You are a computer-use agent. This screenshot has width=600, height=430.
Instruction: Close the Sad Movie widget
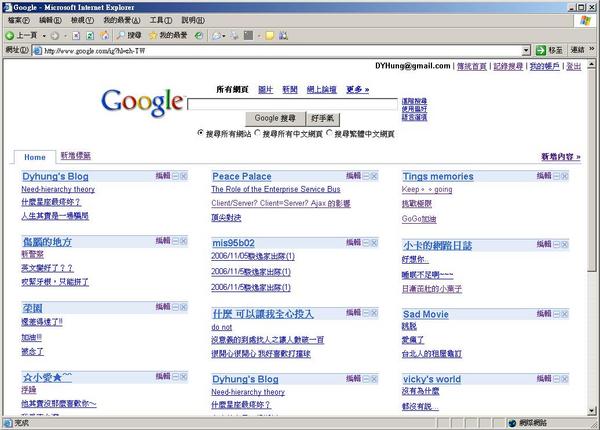[x=565, y=314]
